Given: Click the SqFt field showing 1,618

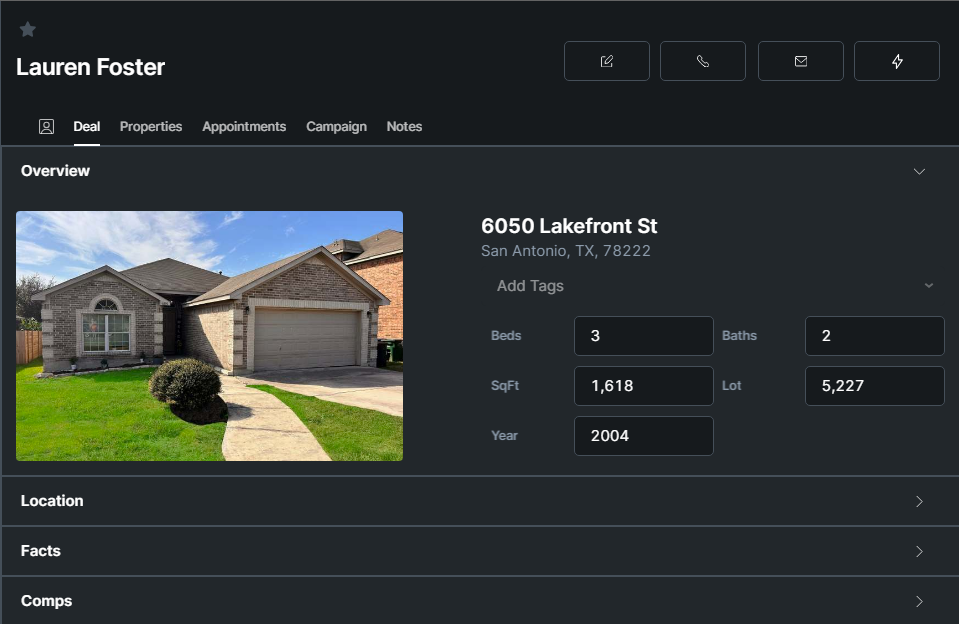Looking at the screenshot, I should [x=643, y=386].
